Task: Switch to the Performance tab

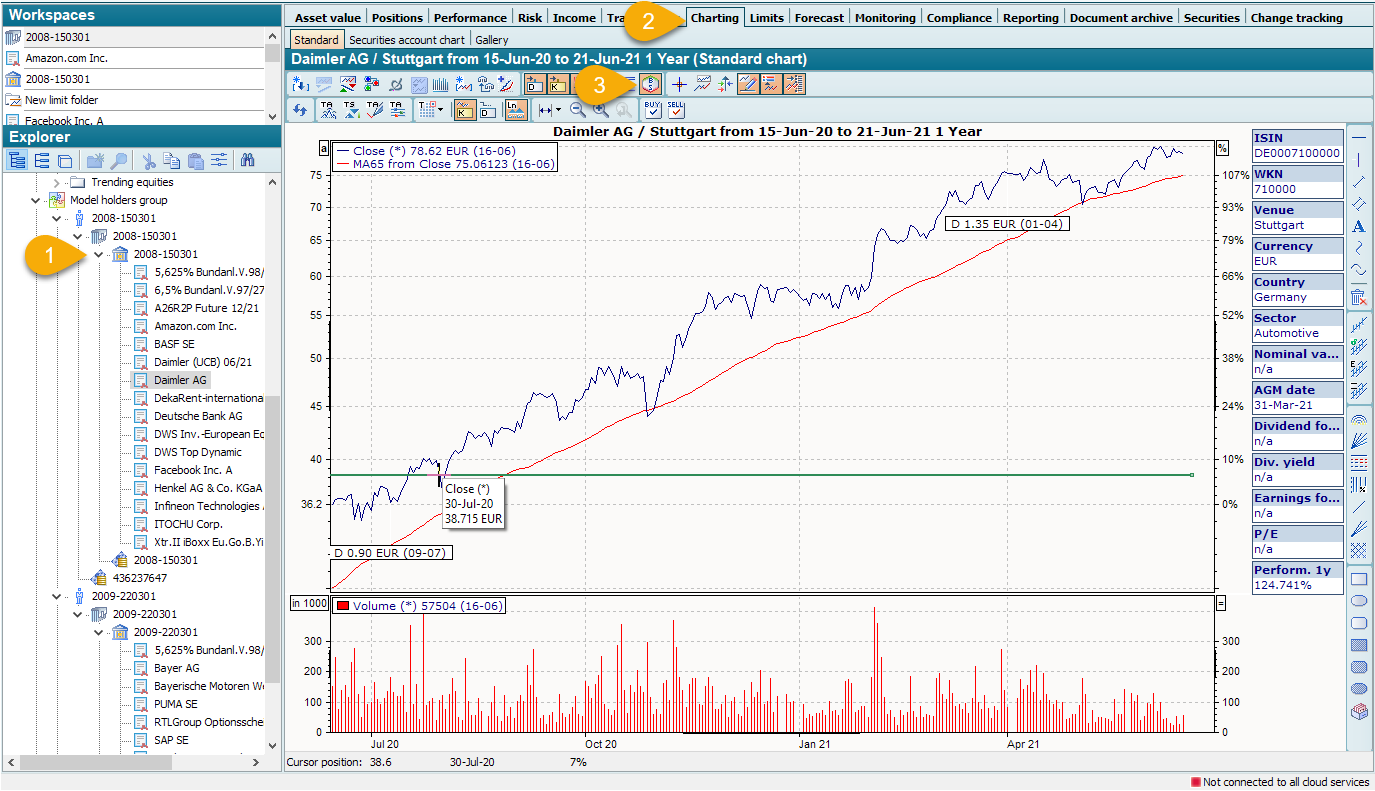Action: pos(470,17)
